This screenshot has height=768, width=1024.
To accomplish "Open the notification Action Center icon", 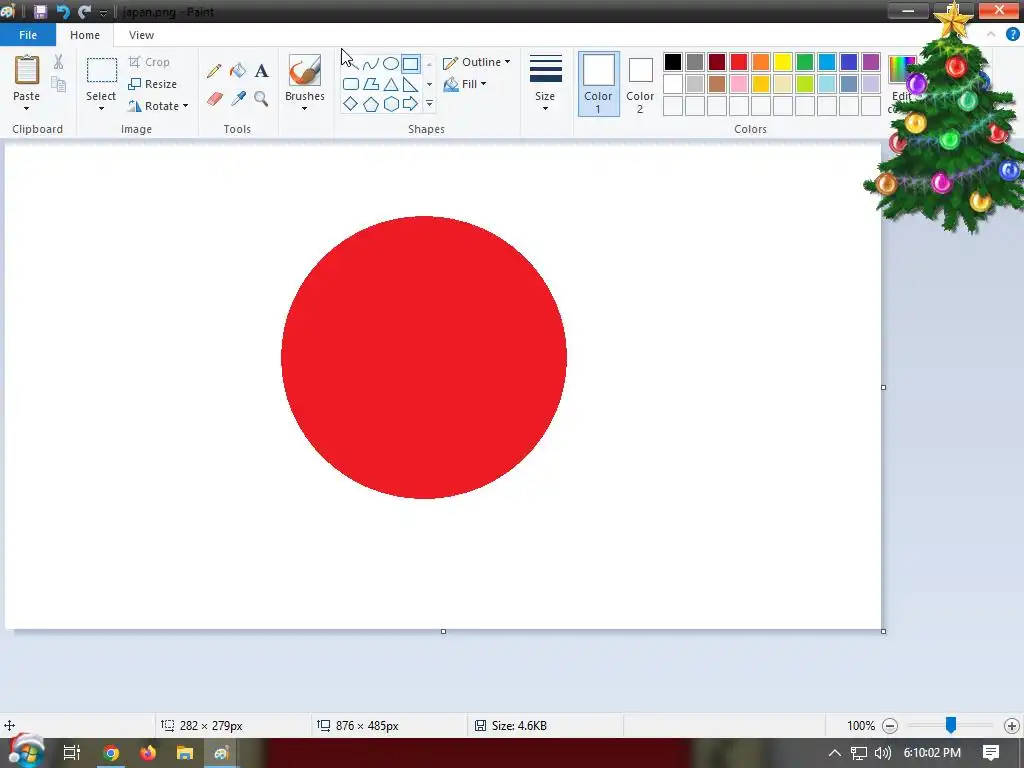I will pos(991,753).
